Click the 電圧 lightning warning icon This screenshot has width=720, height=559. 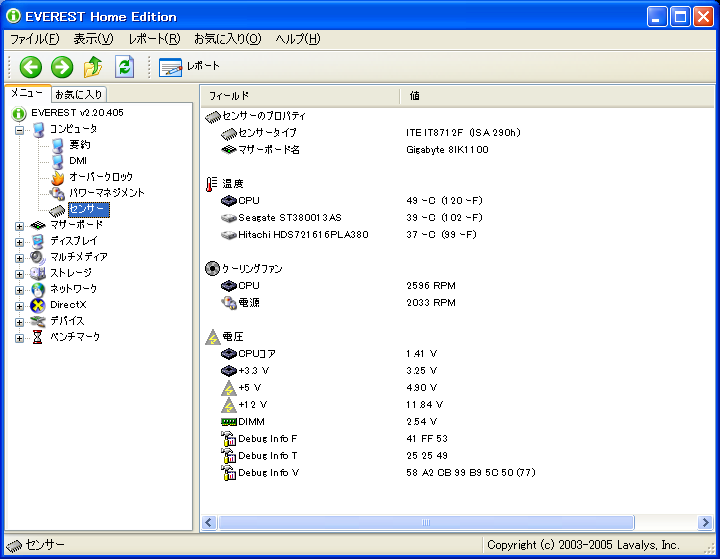point(213,337)
